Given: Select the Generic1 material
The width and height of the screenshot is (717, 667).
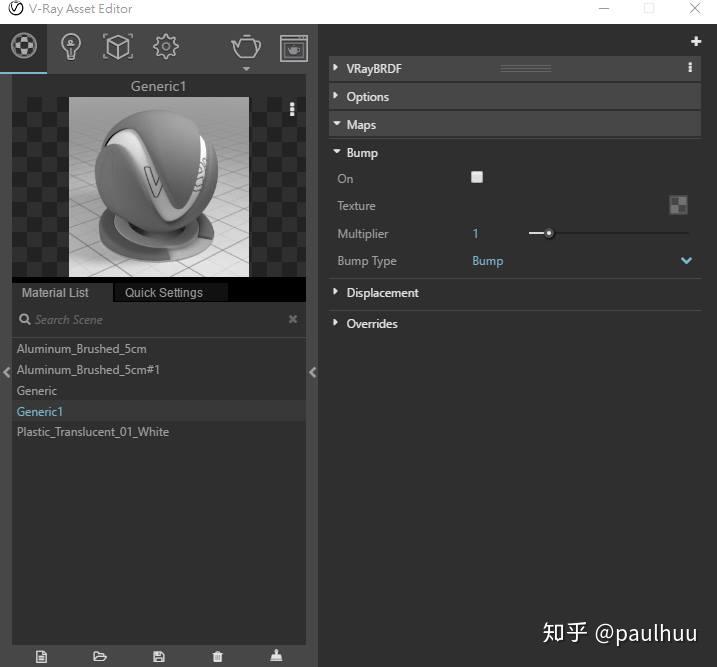Looking at the screenshot, I should coord(159,411).
